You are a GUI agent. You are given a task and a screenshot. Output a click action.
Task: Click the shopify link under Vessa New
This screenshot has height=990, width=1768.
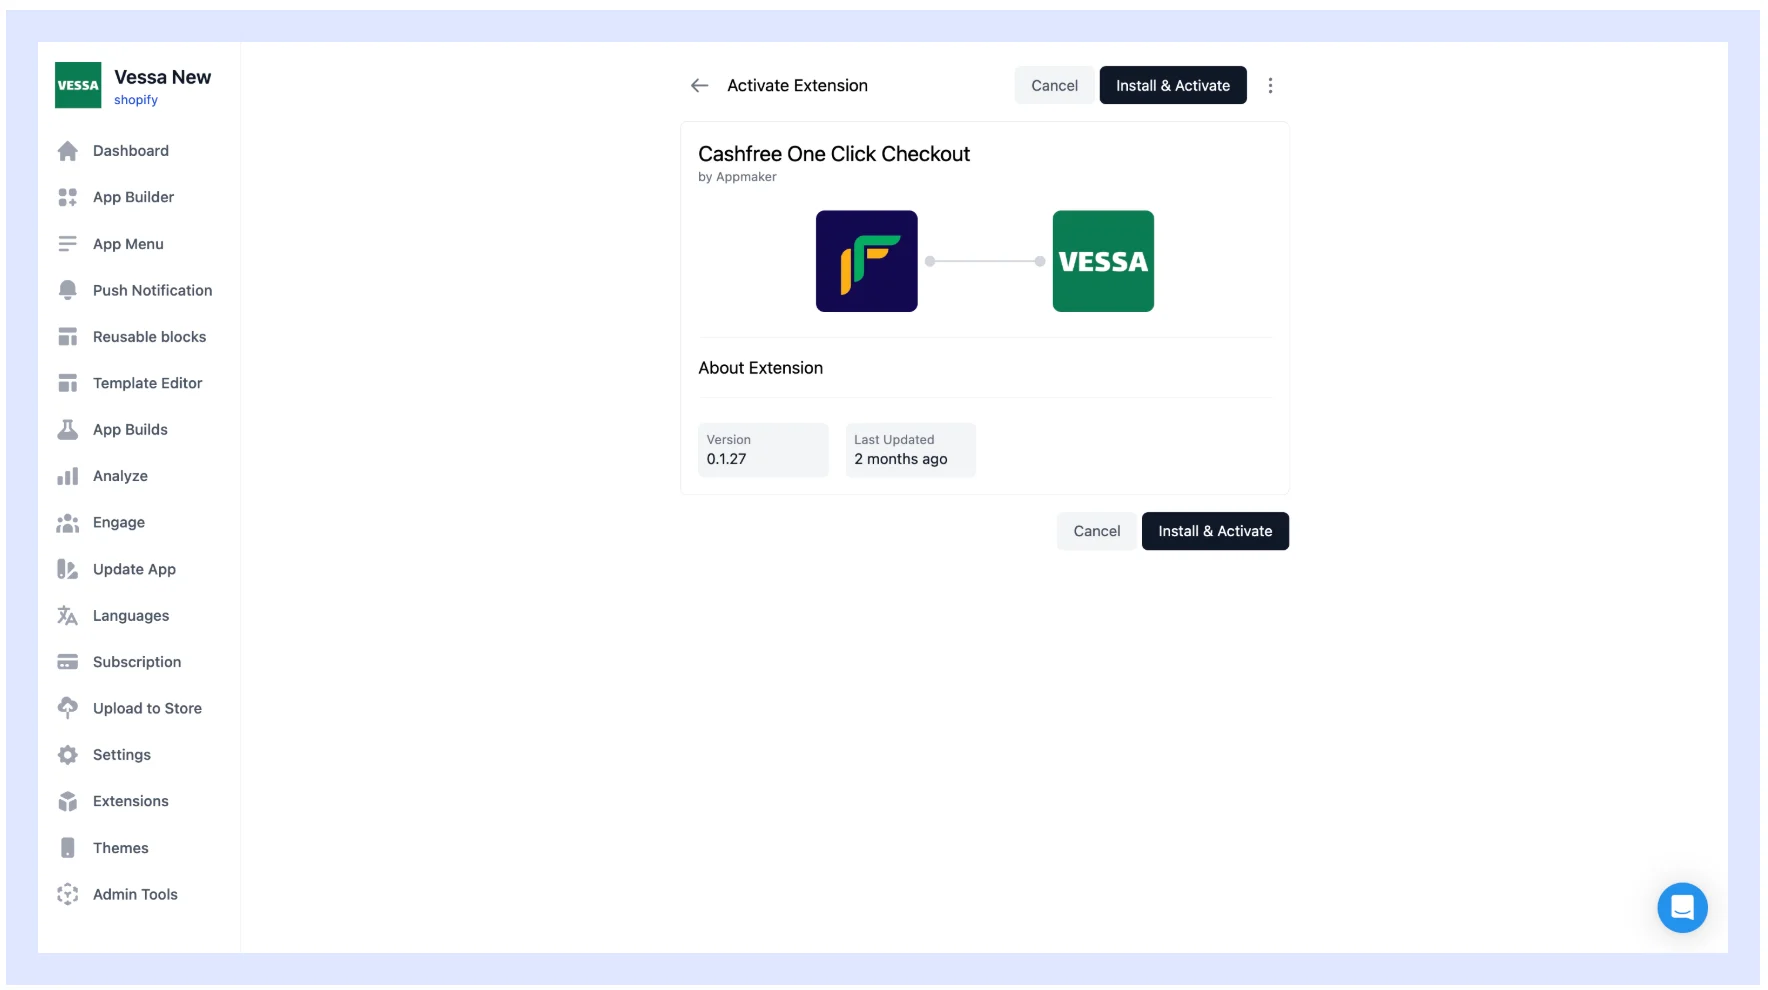pyautogui.click(x=136, y=100)
